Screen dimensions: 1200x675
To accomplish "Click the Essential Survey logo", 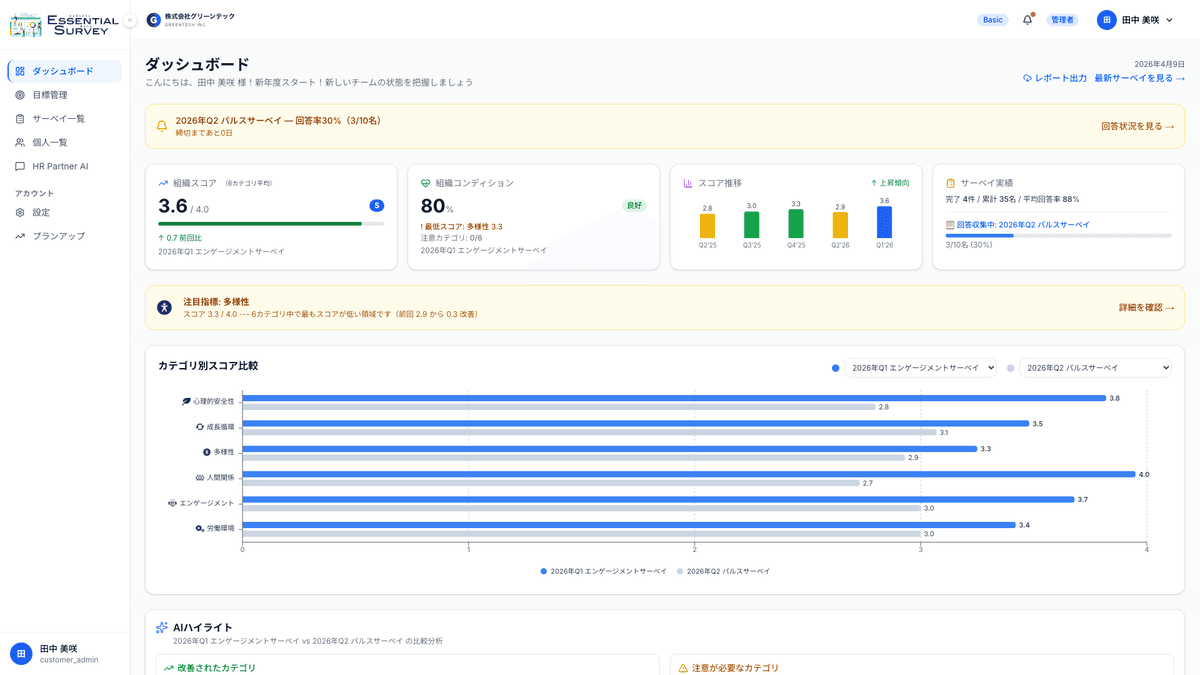I will click(64, 24).
